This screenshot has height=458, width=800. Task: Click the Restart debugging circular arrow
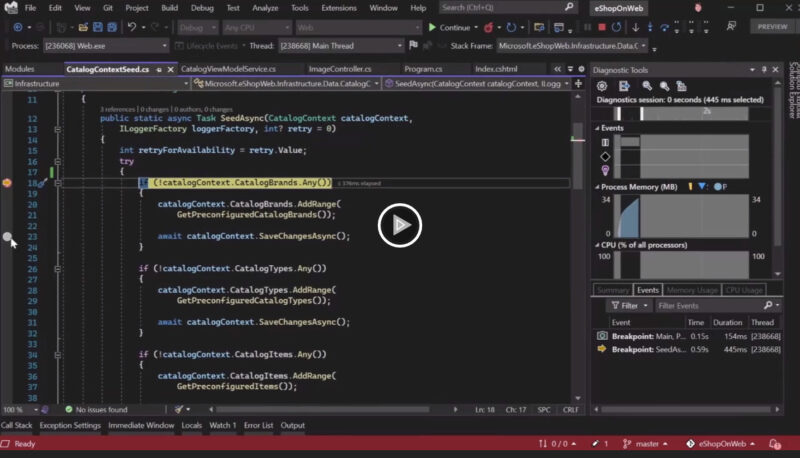(616, 28)
